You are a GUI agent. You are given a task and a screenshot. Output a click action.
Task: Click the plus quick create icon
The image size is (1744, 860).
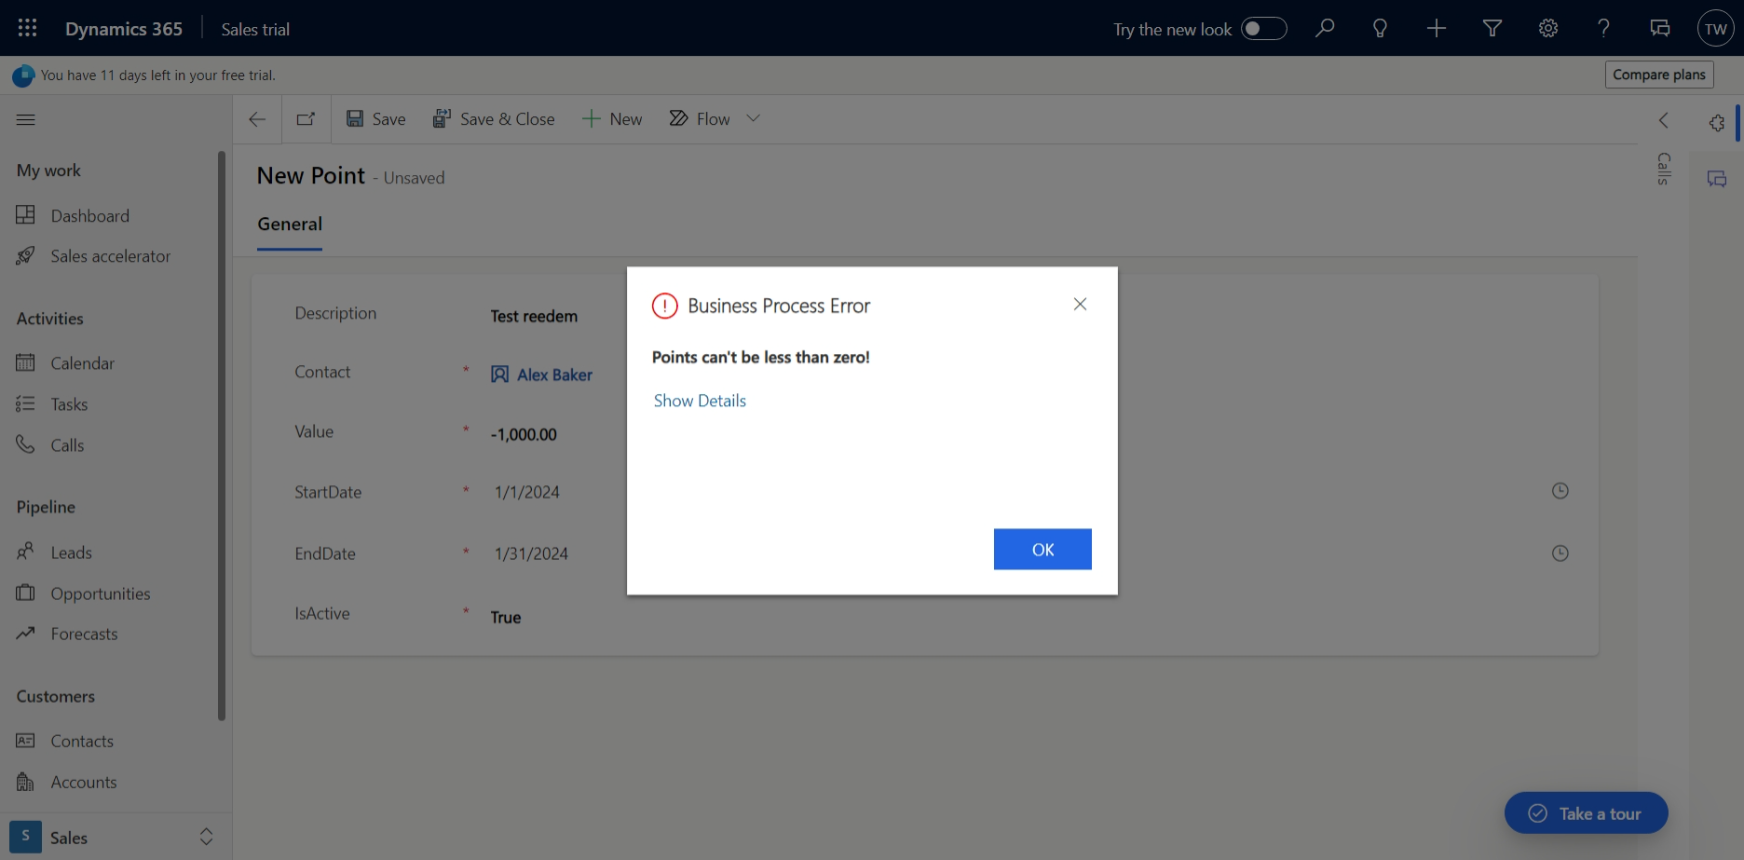tap(1436, 28)
